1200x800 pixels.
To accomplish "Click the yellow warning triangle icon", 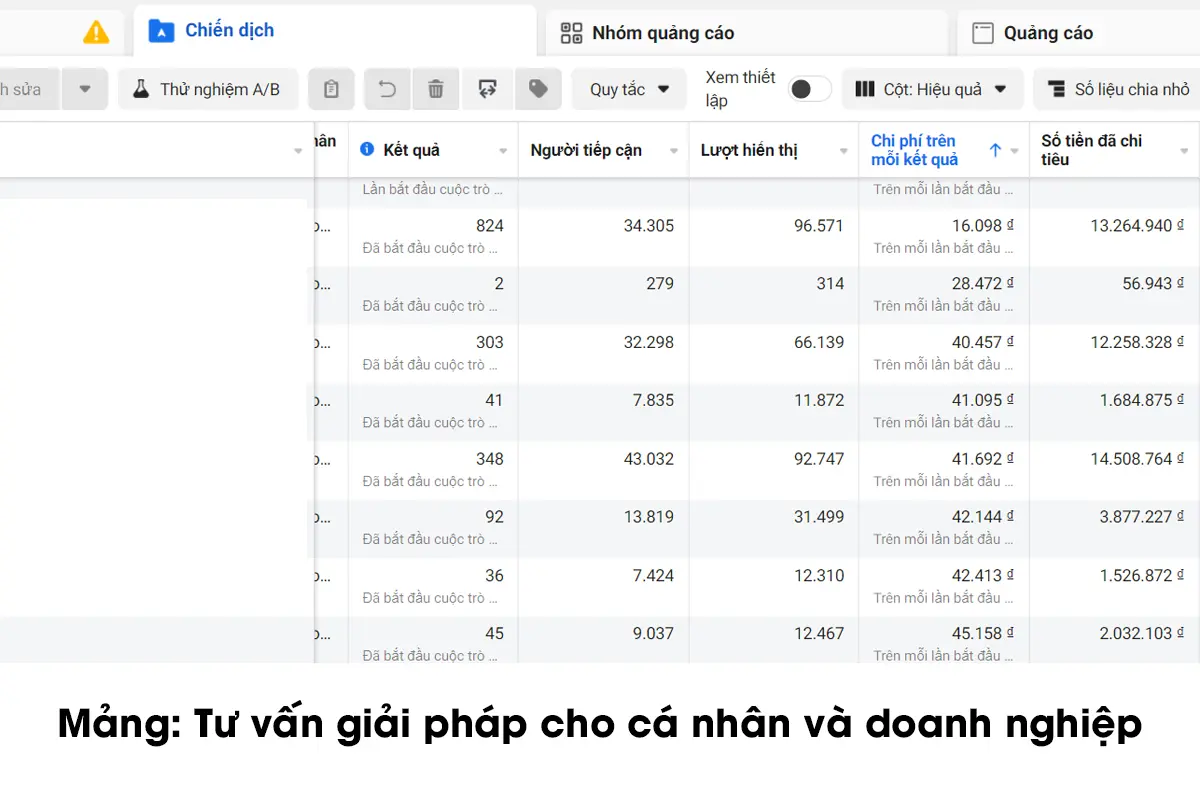I will tap(97, 31).
